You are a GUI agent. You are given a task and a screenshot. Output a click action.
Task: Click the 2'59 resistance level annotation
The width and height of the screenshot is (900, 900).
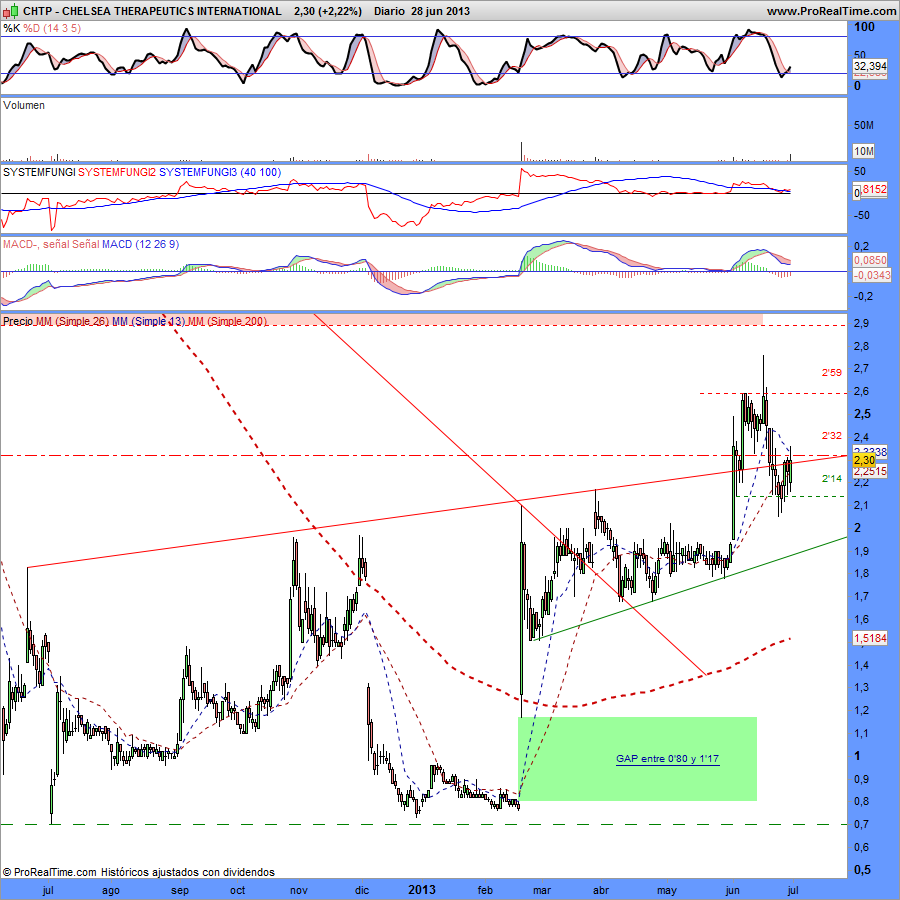[x=832, y=373]
